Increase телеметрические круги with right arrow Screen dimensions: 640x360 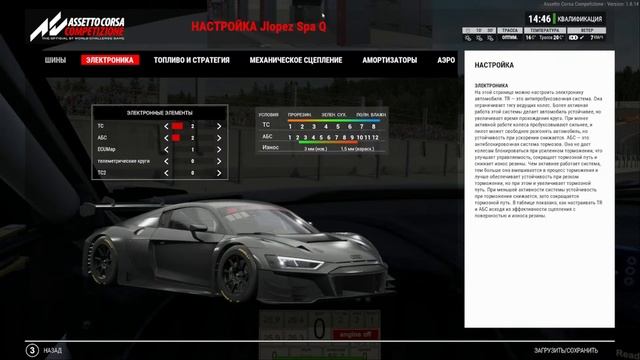tap(219, 161)
